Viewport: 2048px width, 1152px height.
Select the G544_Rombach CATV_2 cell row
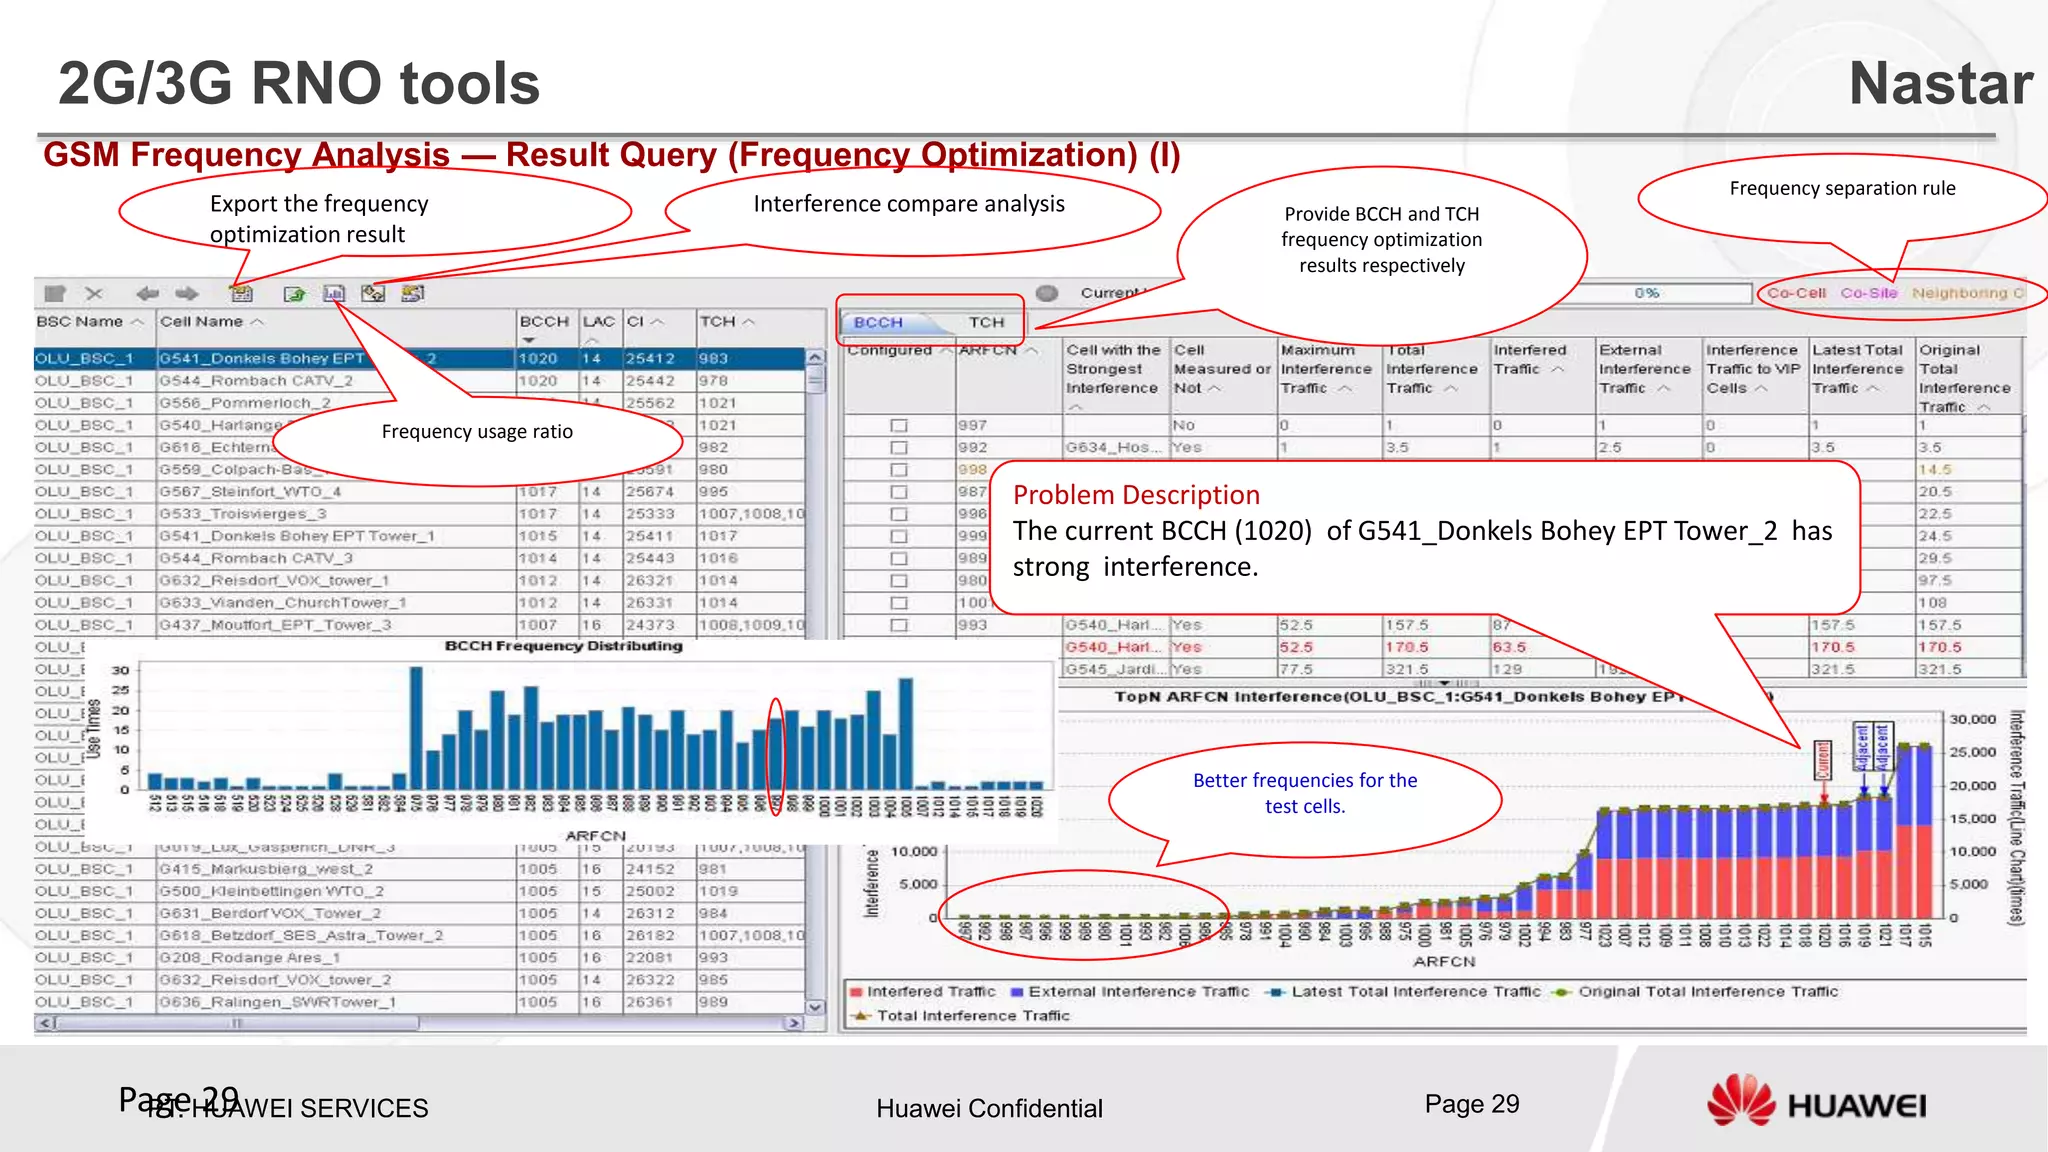pos(256,381)
